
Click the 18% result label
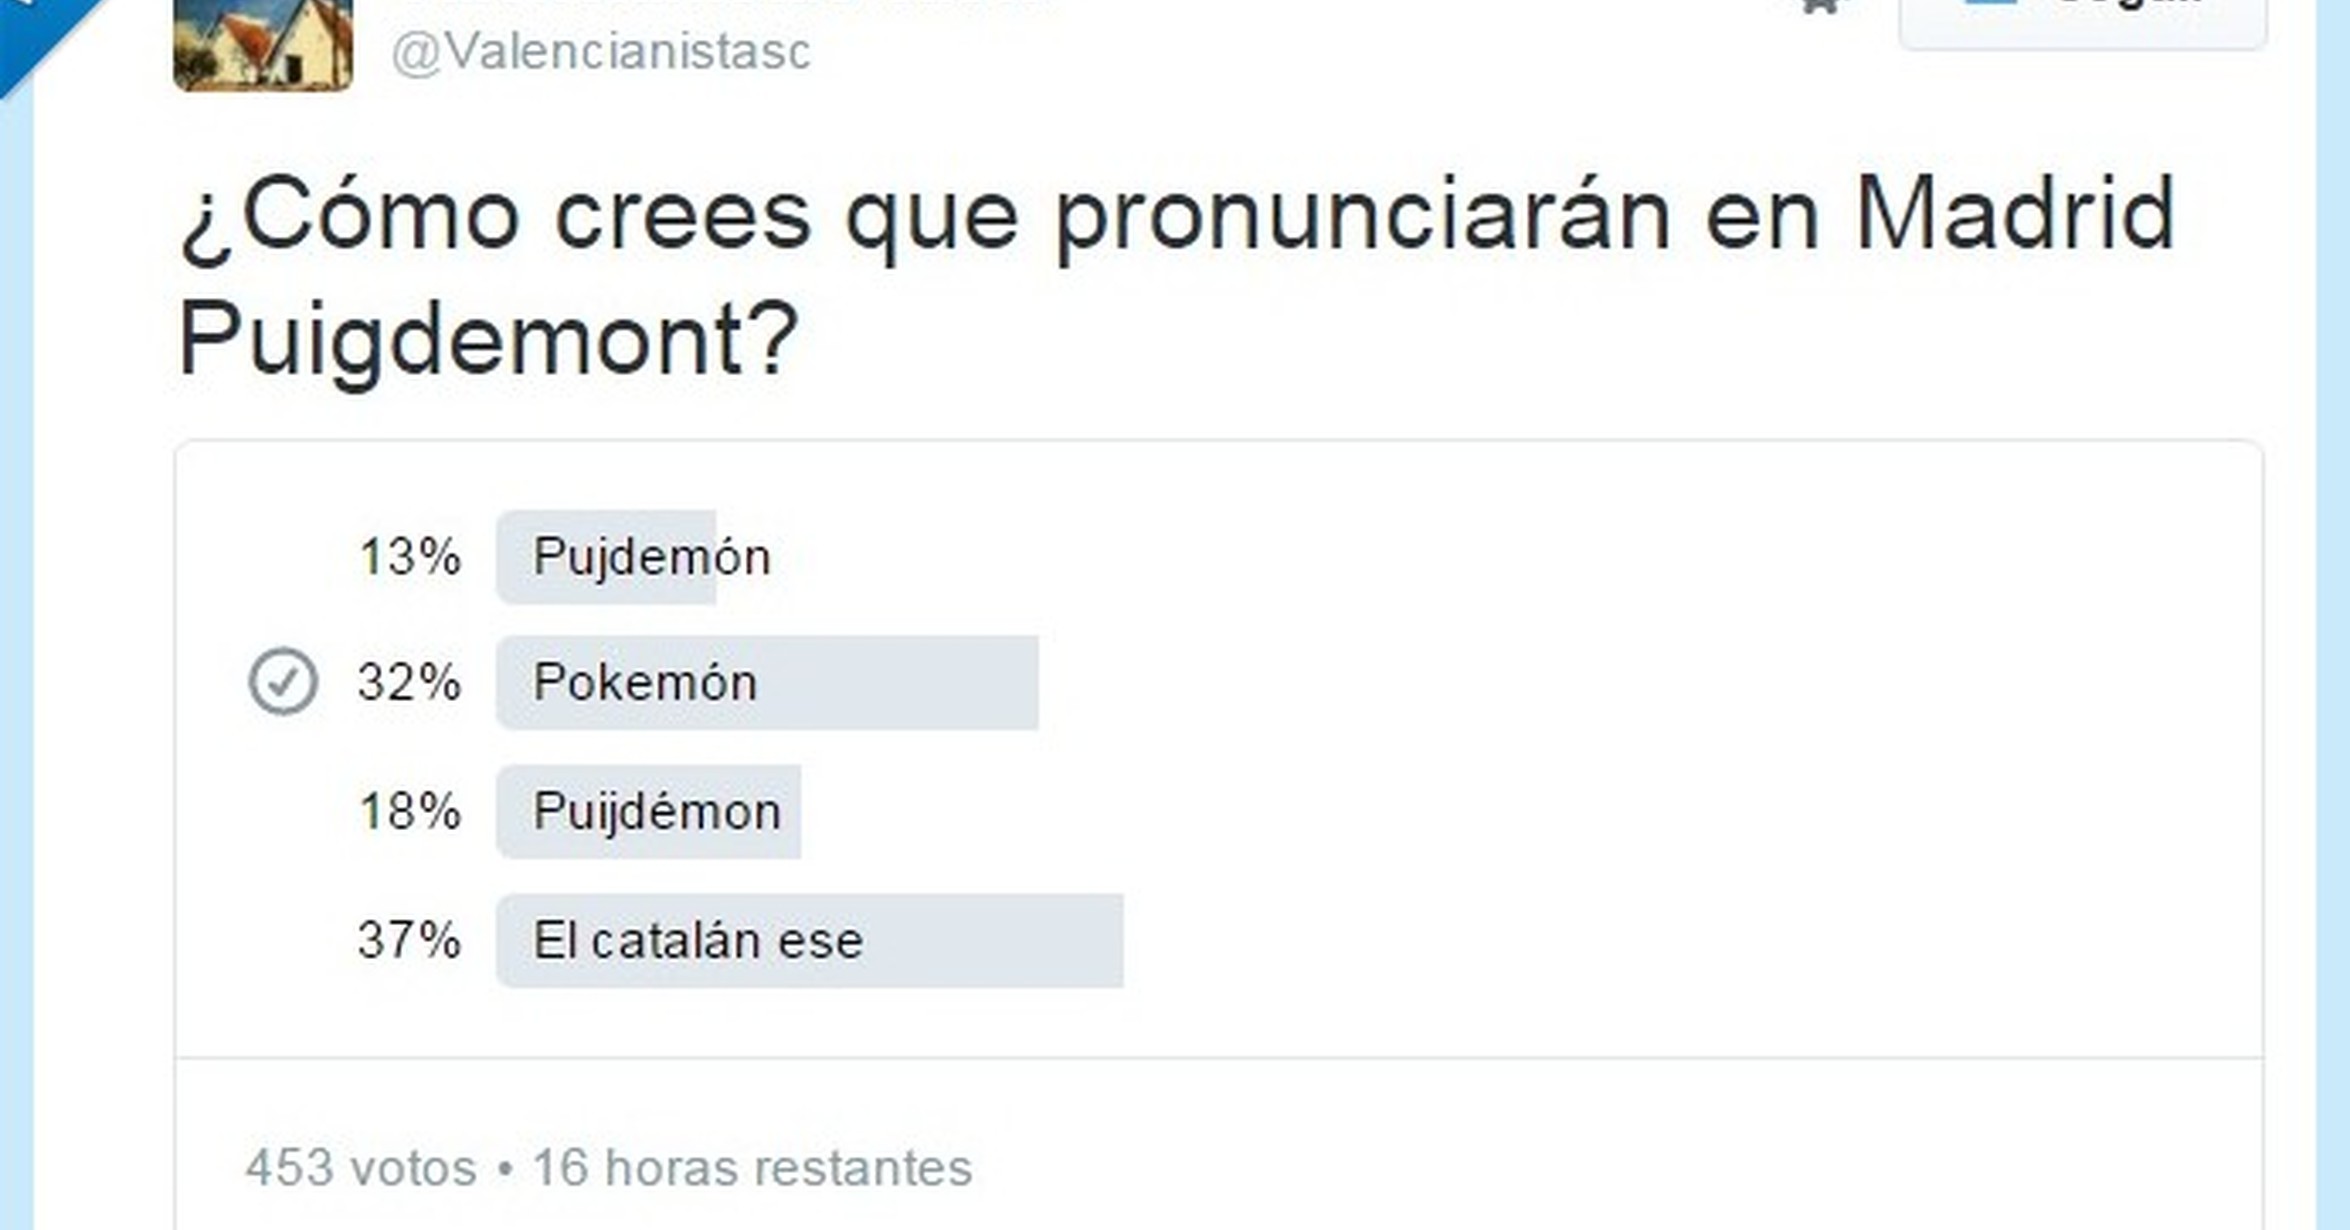[409, 811]
